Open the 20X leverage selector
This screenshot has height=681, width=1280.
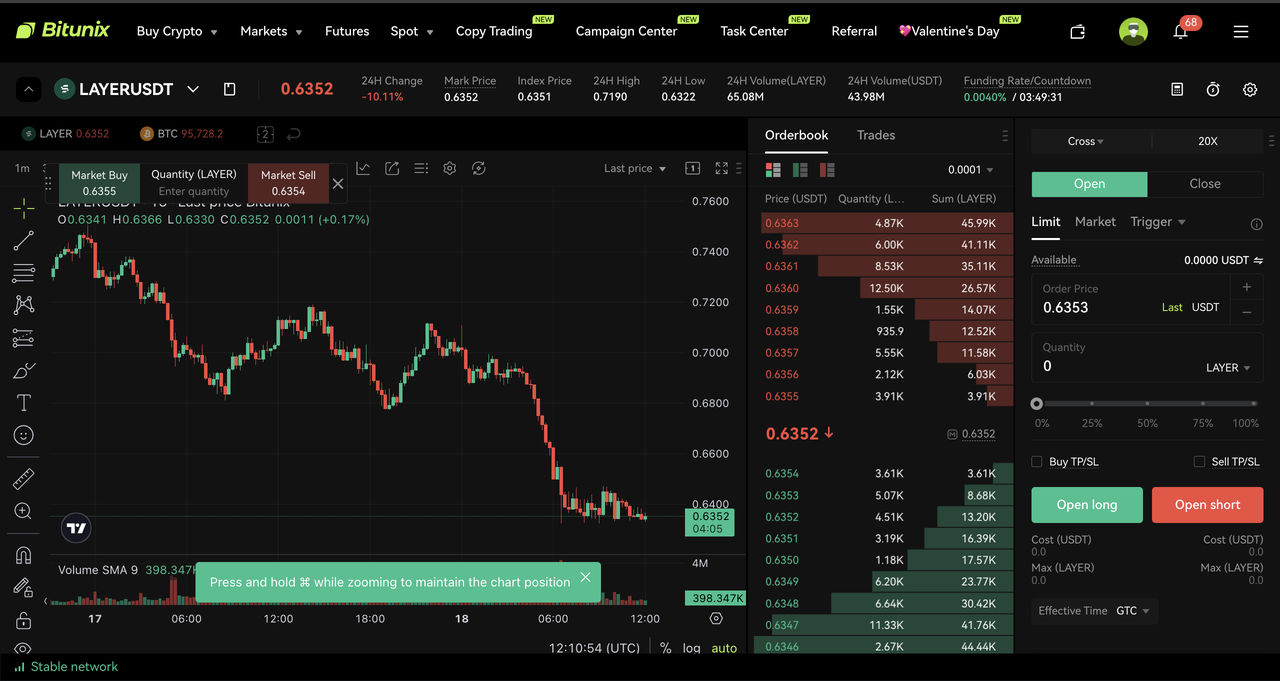click(x=1206, y=141)
